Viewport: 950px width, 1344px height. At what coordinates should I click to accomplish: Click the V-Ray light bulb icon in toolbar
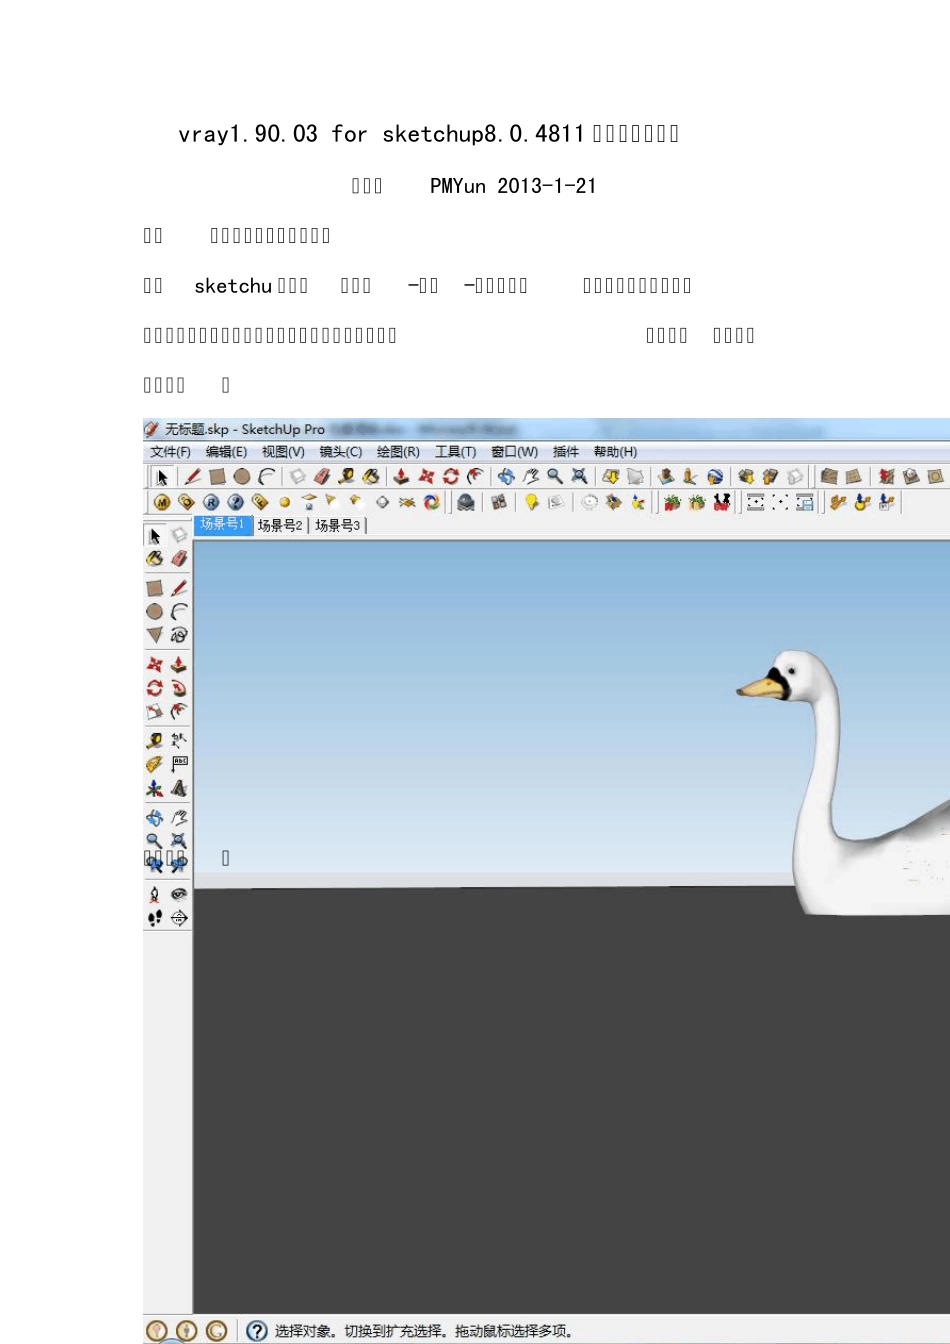pyautogui.click(x=532, y=502)
